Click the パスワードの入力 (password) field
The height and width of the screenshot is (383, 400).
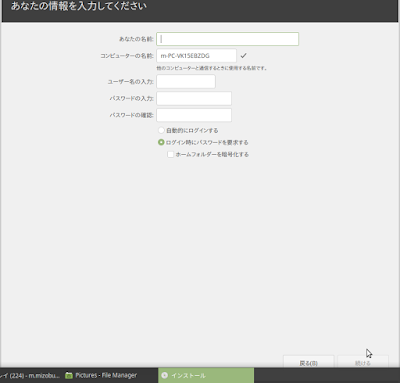click(x=194, y=98)
